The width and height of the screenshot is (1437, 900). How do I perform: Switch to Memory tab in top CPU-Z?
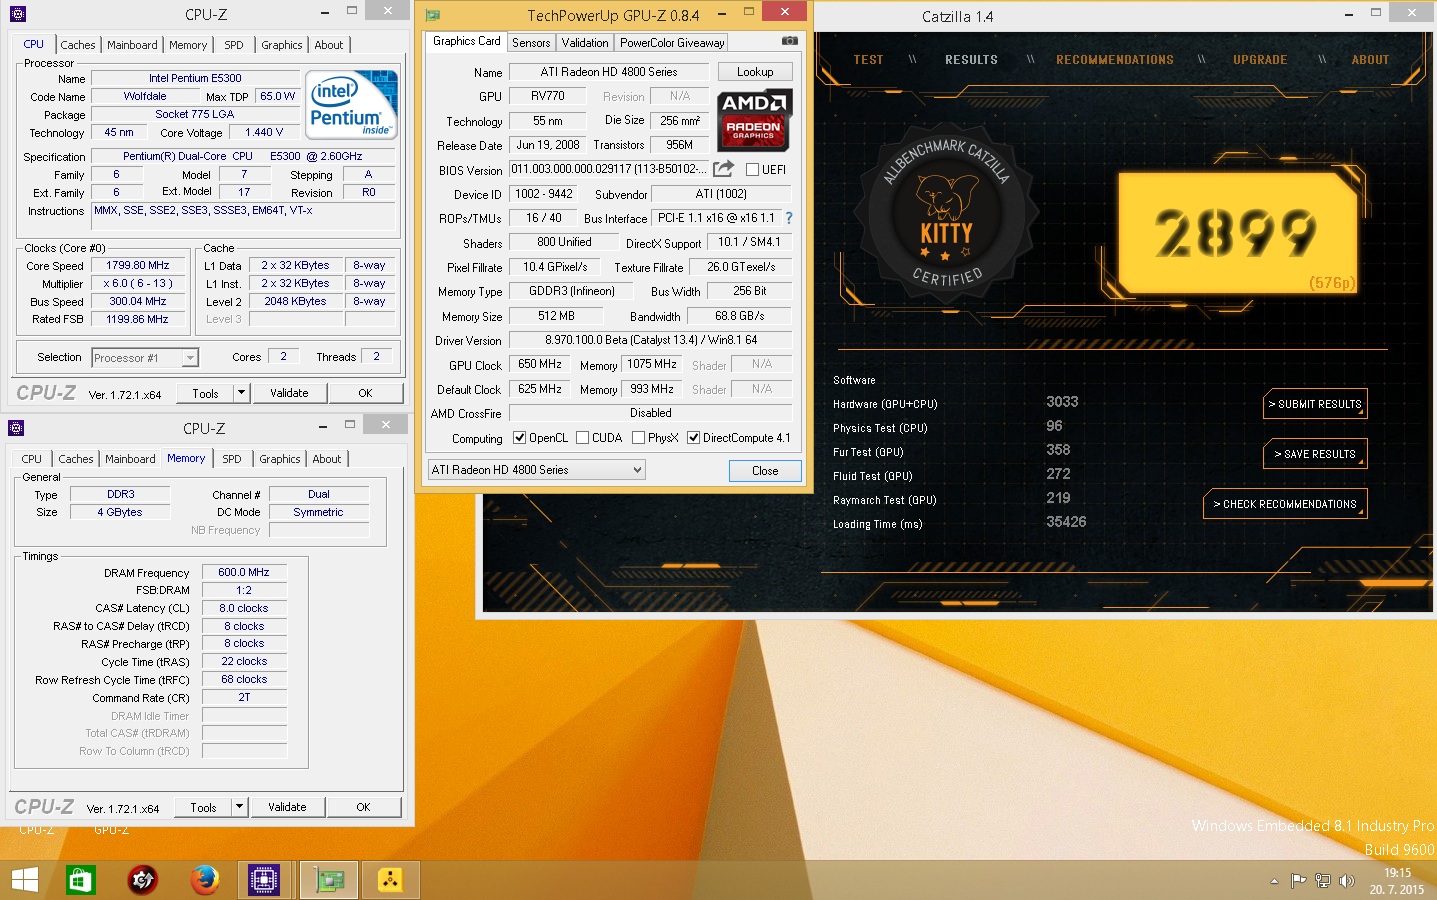tap(188, 45)
